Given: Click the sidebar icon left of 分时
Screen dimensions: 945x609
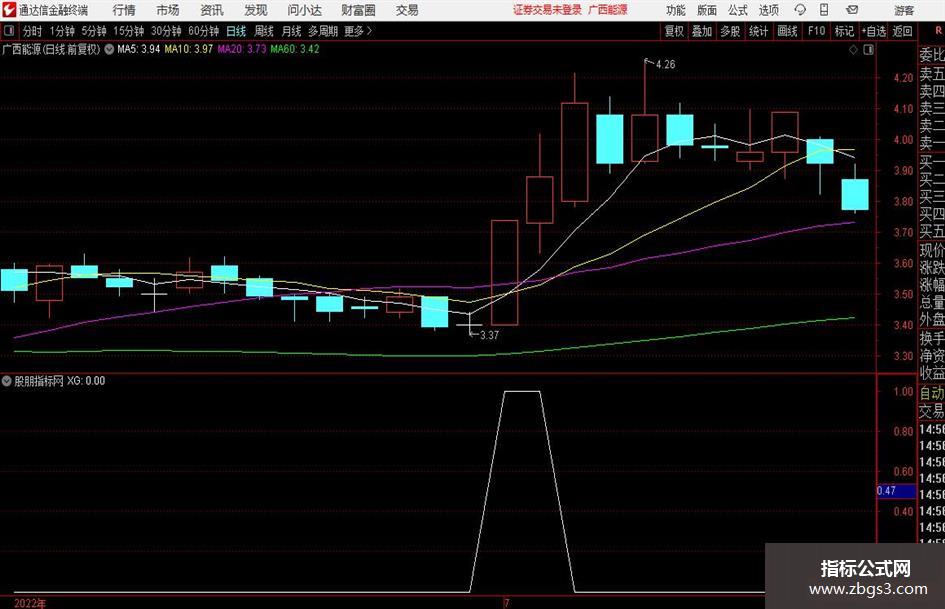Looking at the screenshot, I should (x=8, y=31).
